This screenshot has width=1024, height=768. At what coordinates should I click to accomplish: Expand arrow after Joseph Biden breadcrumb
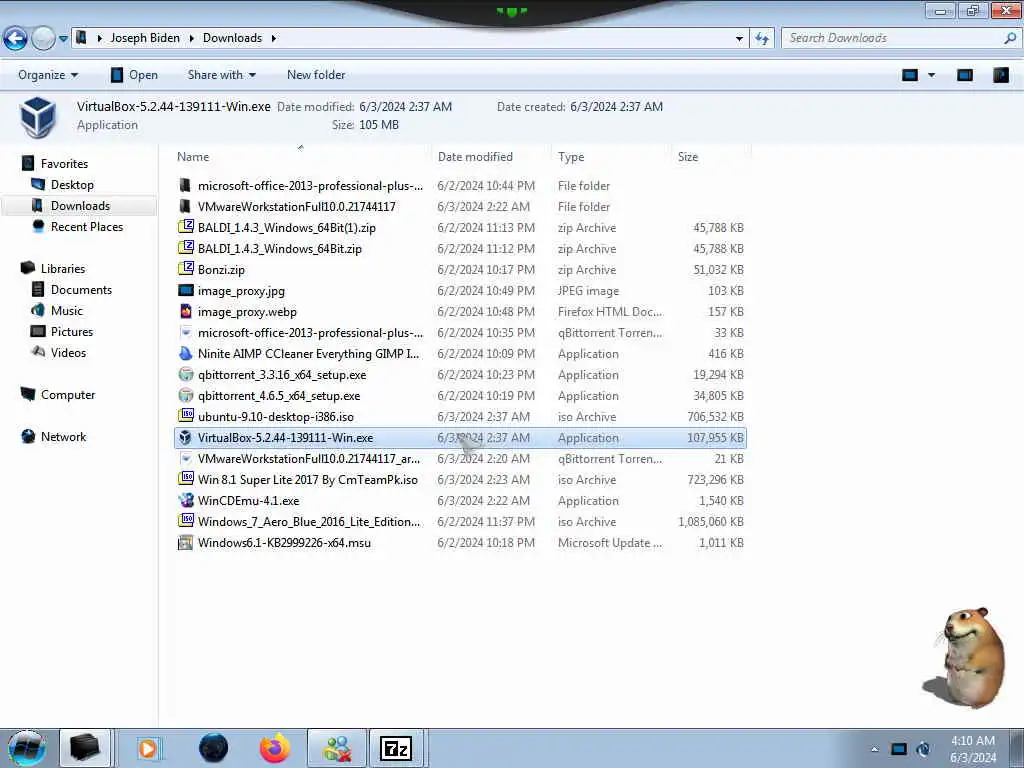(191, 39)
